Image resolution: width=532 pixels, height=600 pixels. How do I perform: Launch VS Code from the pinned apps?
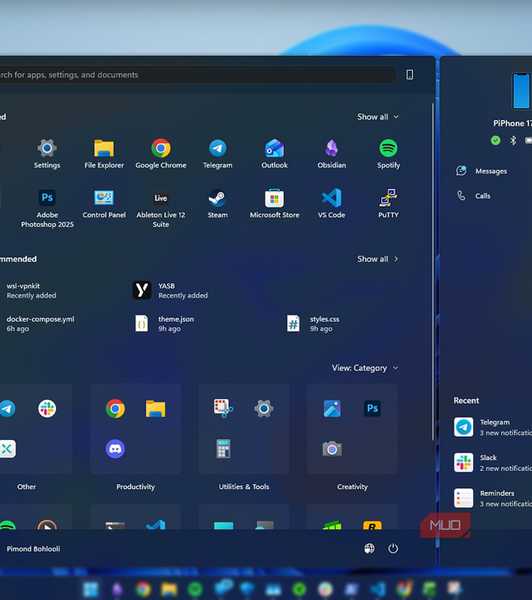coord(331,204)
